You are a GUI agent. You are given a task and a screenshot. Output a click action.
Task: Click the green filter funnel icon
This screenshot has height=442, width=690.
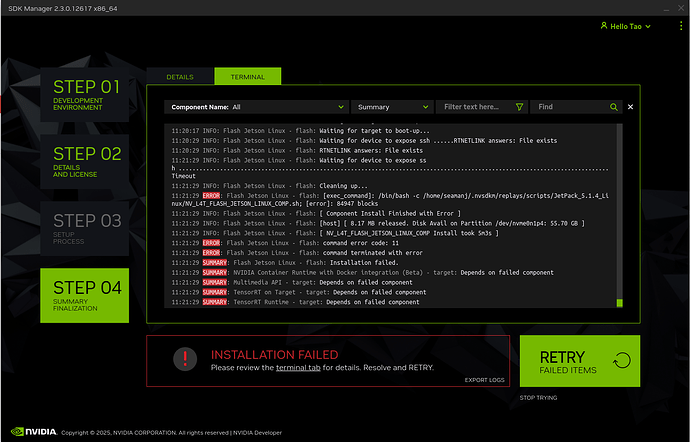coord(519,107)
